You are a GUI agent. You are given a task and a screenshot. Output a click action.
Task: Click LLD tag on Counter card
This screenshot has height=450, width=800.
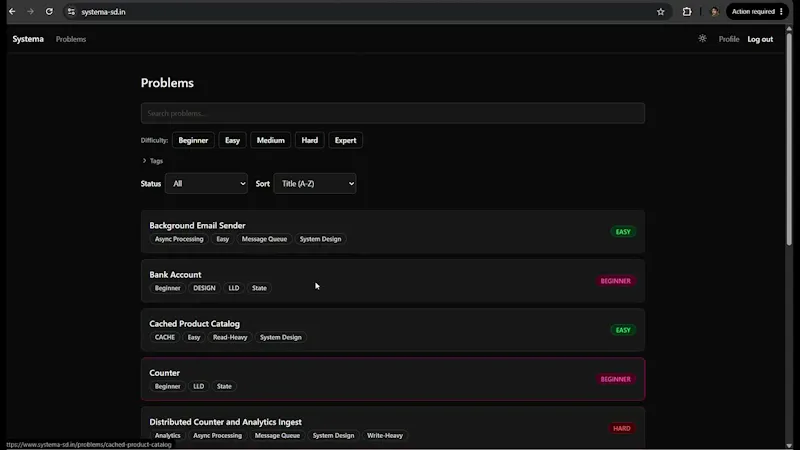click(198, 386)
